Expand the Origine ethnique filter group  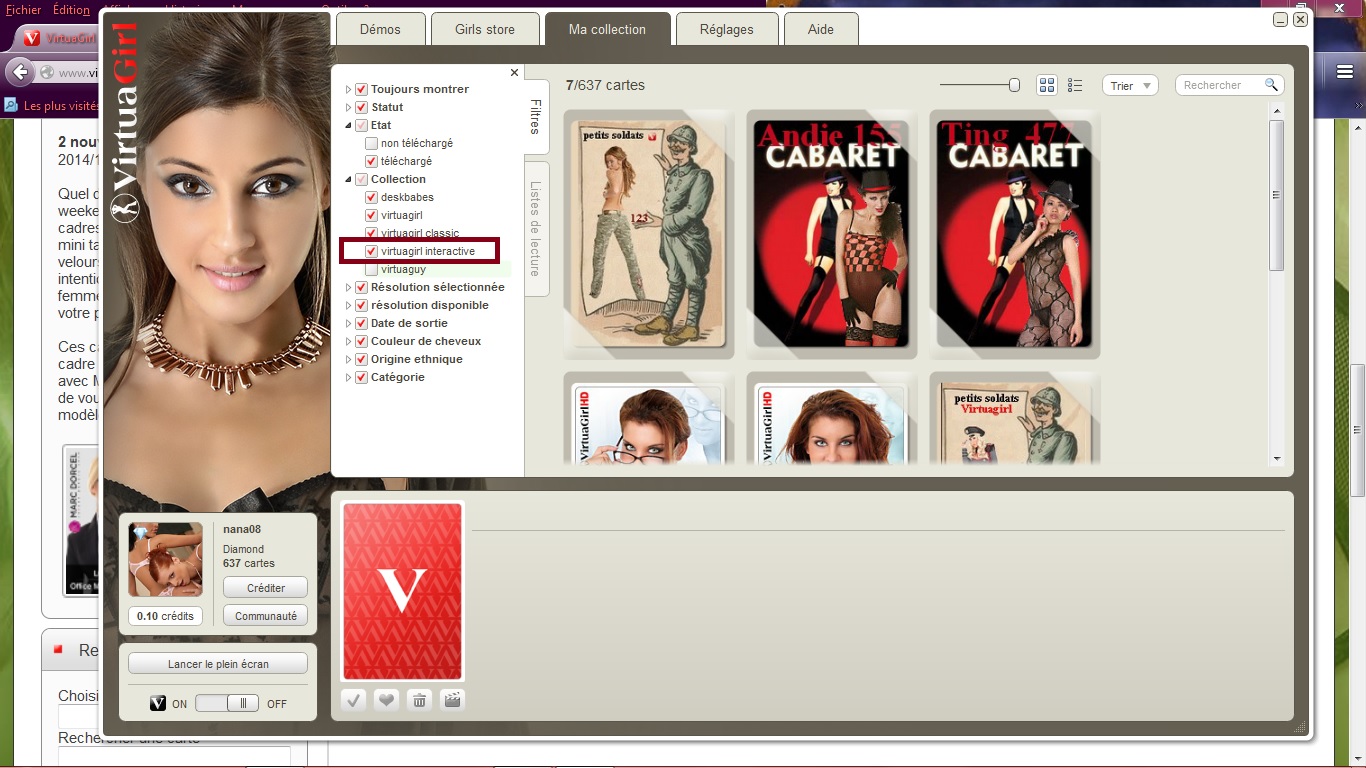click(349, 359)
